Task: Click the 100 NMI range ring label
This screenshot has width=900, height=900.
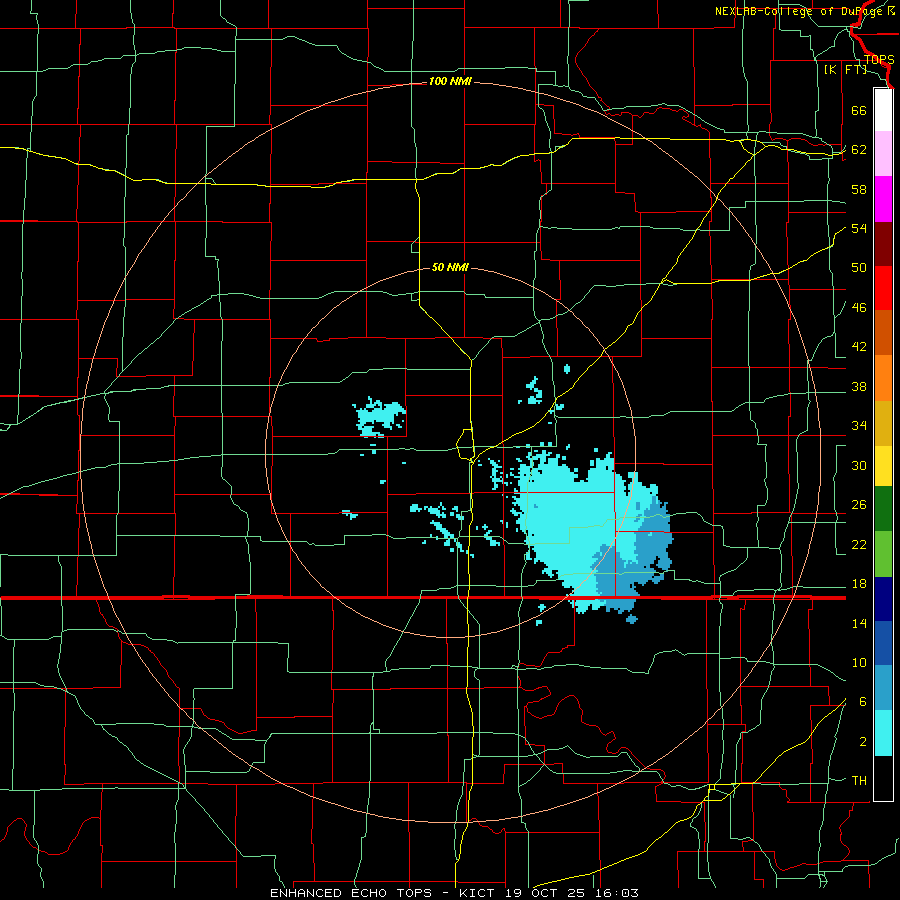Action: (x=450, y=82)
